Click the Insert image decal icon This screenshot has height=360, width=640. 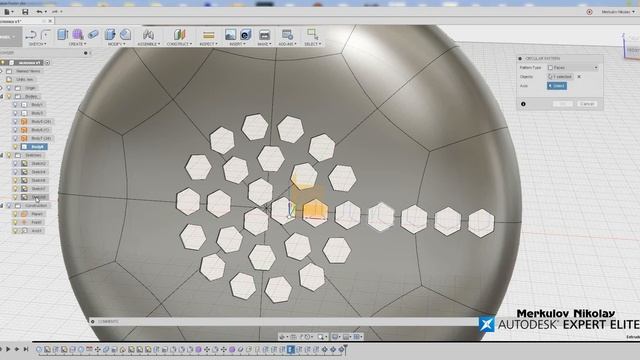tap(230, 34)
